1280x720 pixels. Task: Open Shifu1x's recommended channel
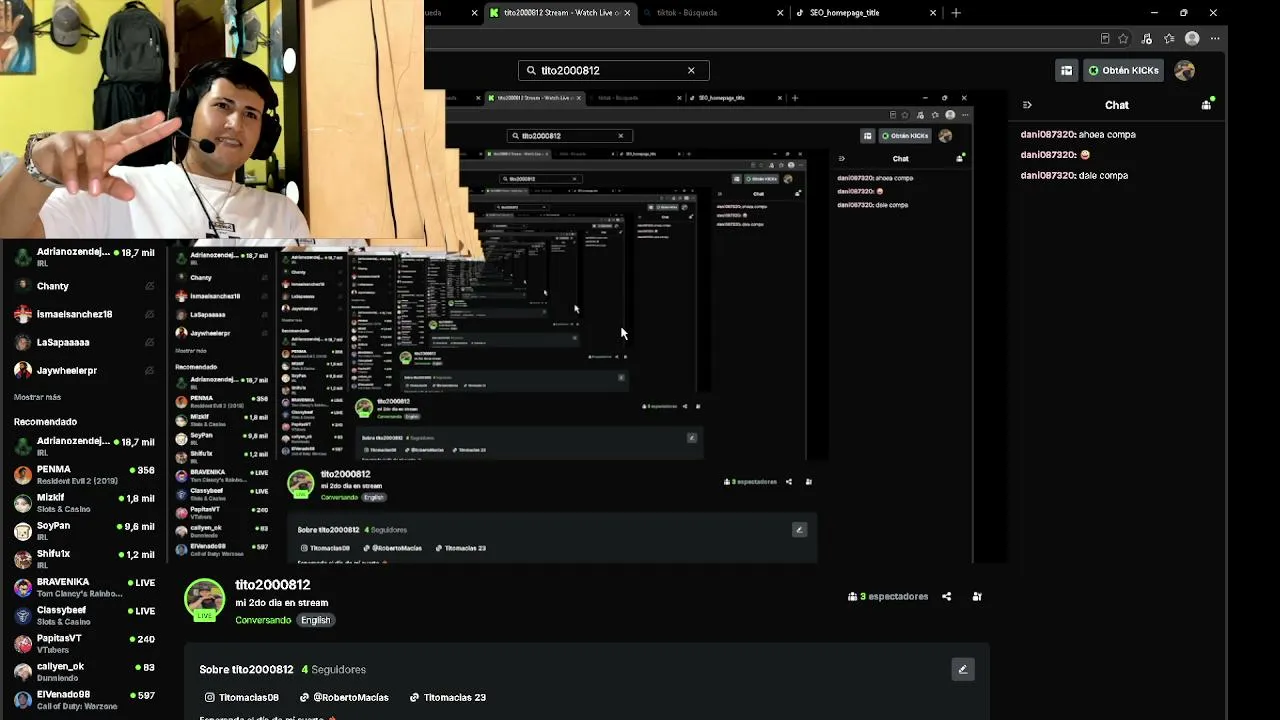click(85, 558)
